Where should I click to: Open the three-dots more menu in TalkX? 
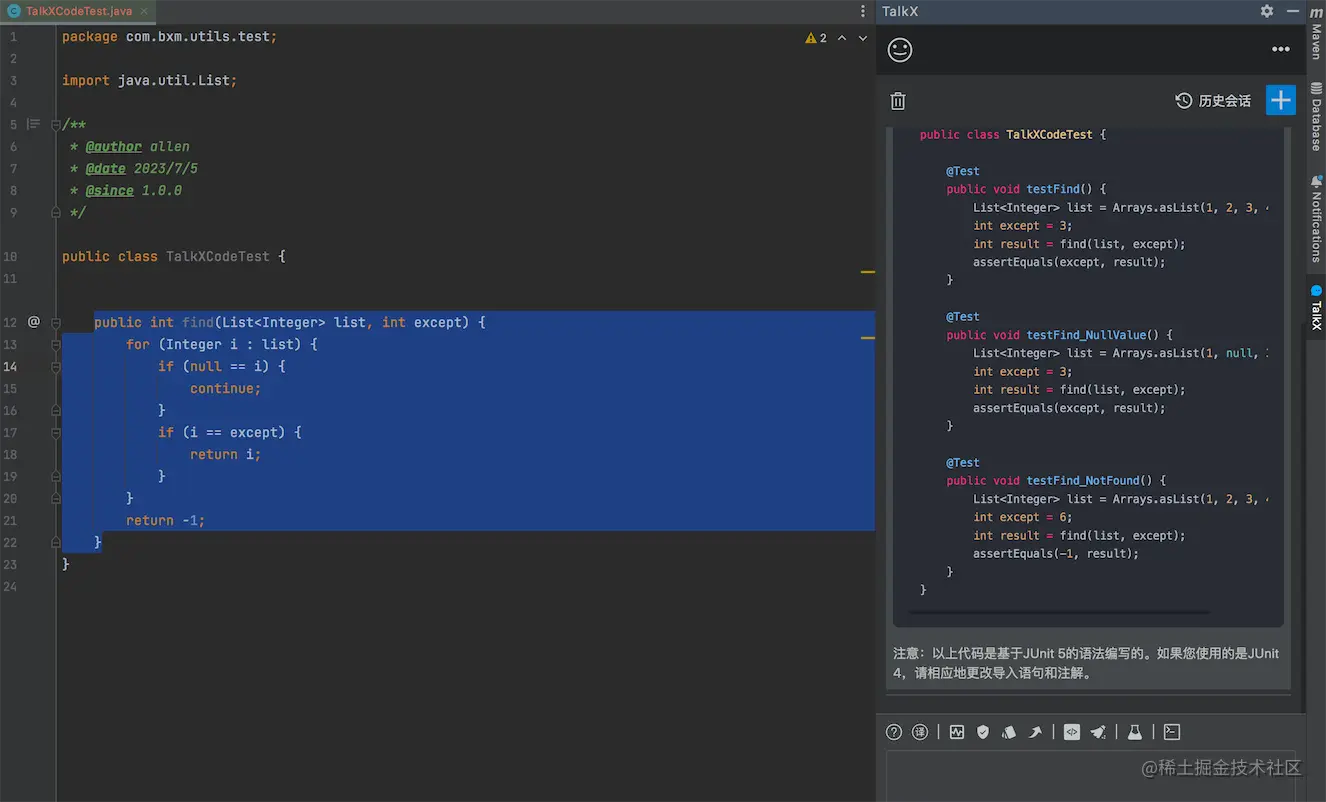tap(1281, 49)
